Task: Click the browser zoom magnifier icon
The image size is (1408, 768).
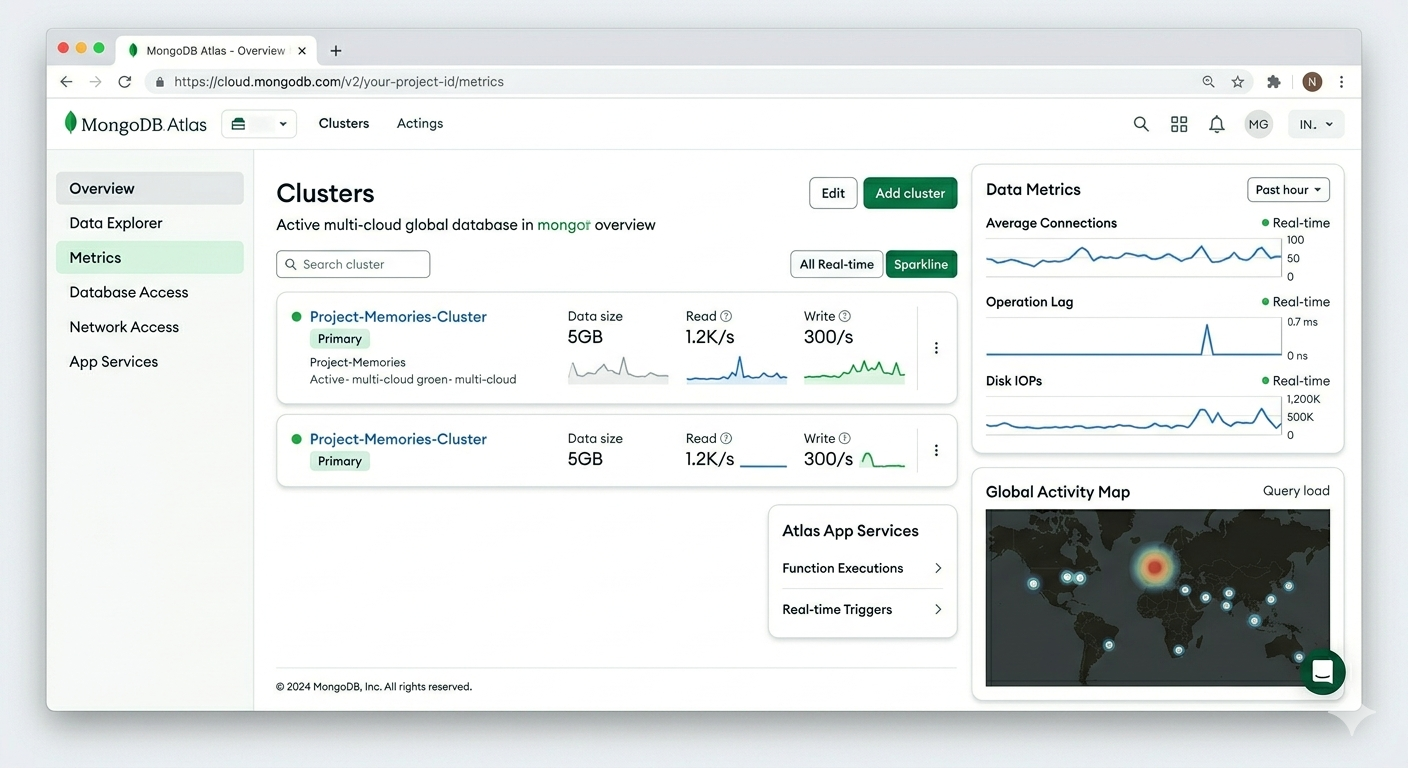Action: (1208, 82)
